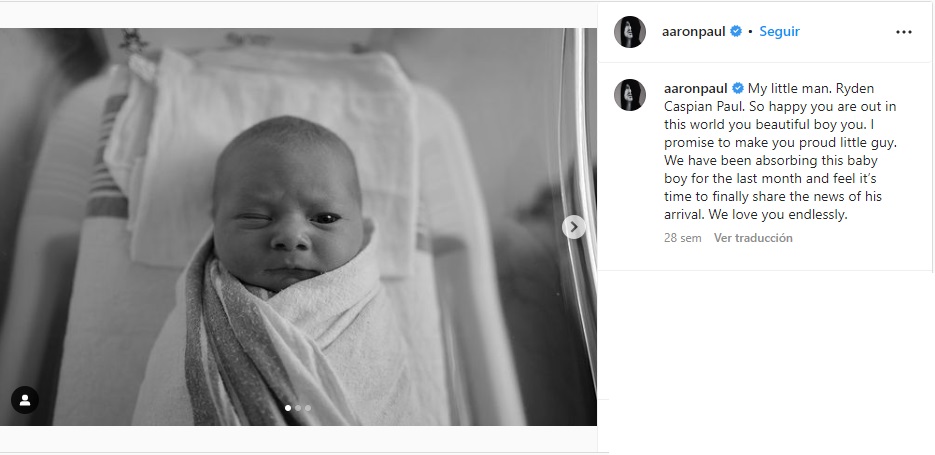
Task: Select Ver traducción to translate the caption
Action: (753, 238)
